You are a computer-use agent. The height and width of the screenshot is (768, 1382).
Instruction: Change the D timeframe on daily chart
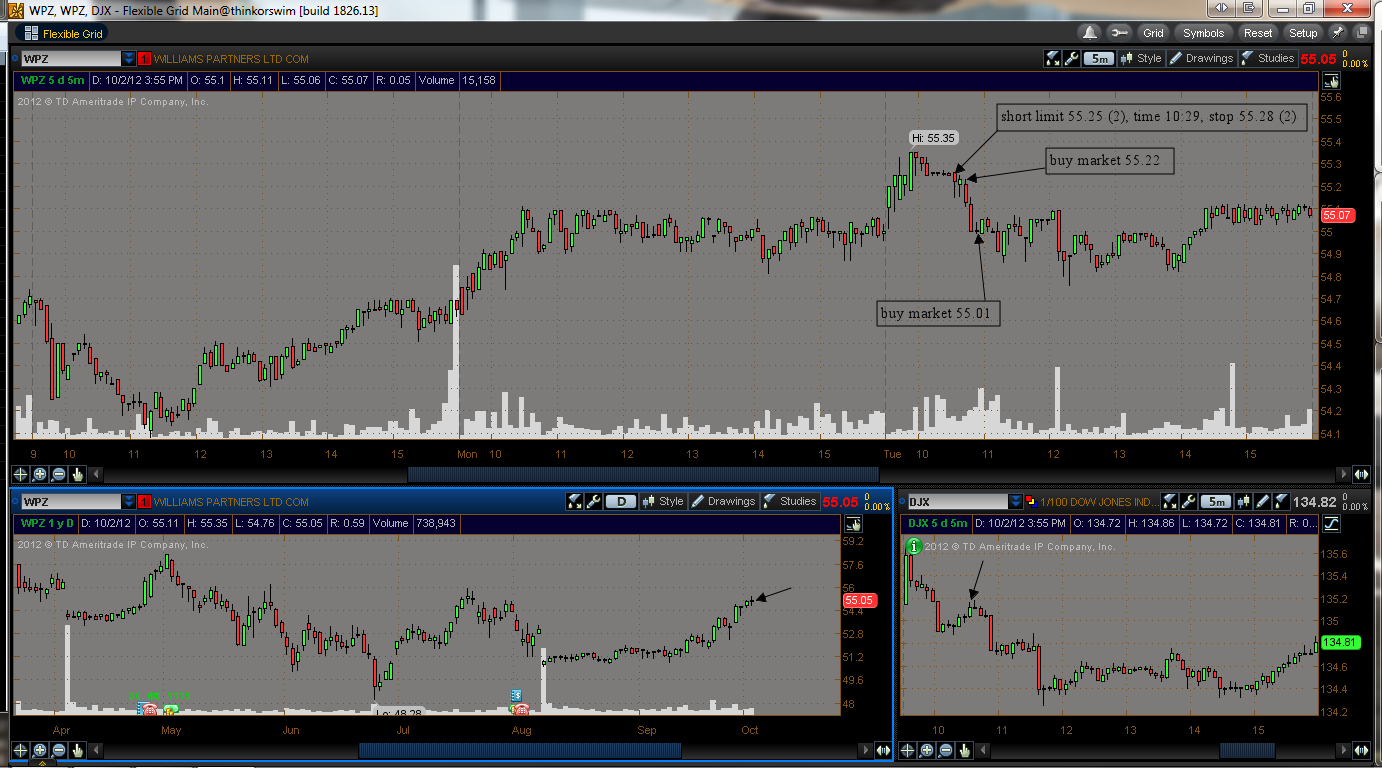[x=621, y=501]
